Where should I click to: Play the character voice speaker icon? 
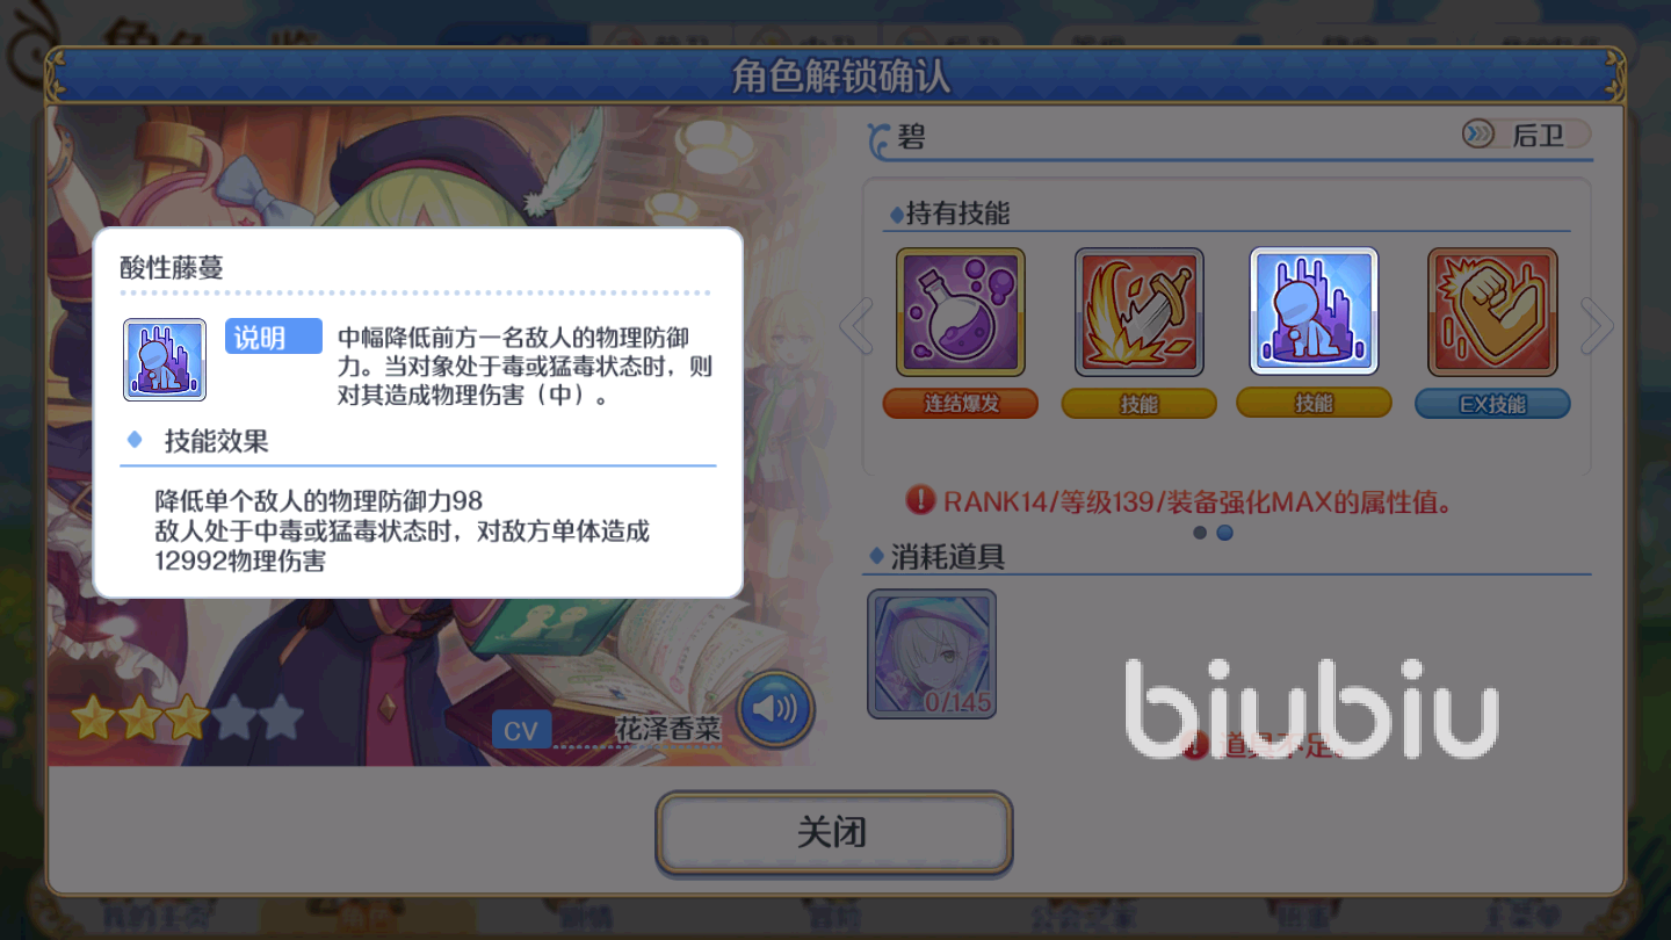pyautogui.click(x=776, y=709)
